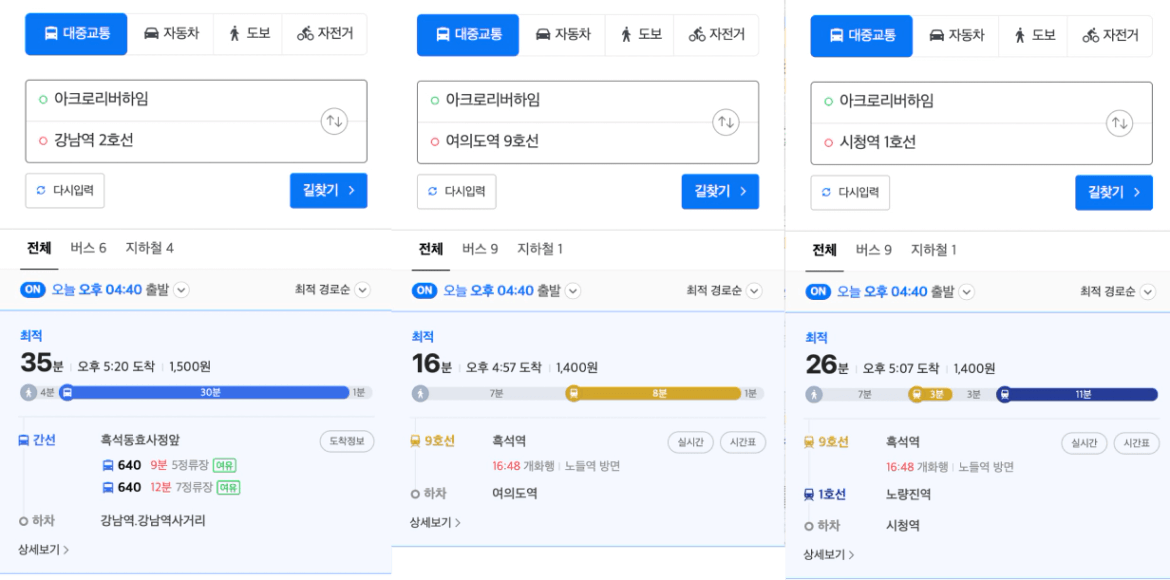Click the 도착정보 button for 흑석동효사정앞
The height and width of the screenshot is (580, 1170).
[347, 440]
